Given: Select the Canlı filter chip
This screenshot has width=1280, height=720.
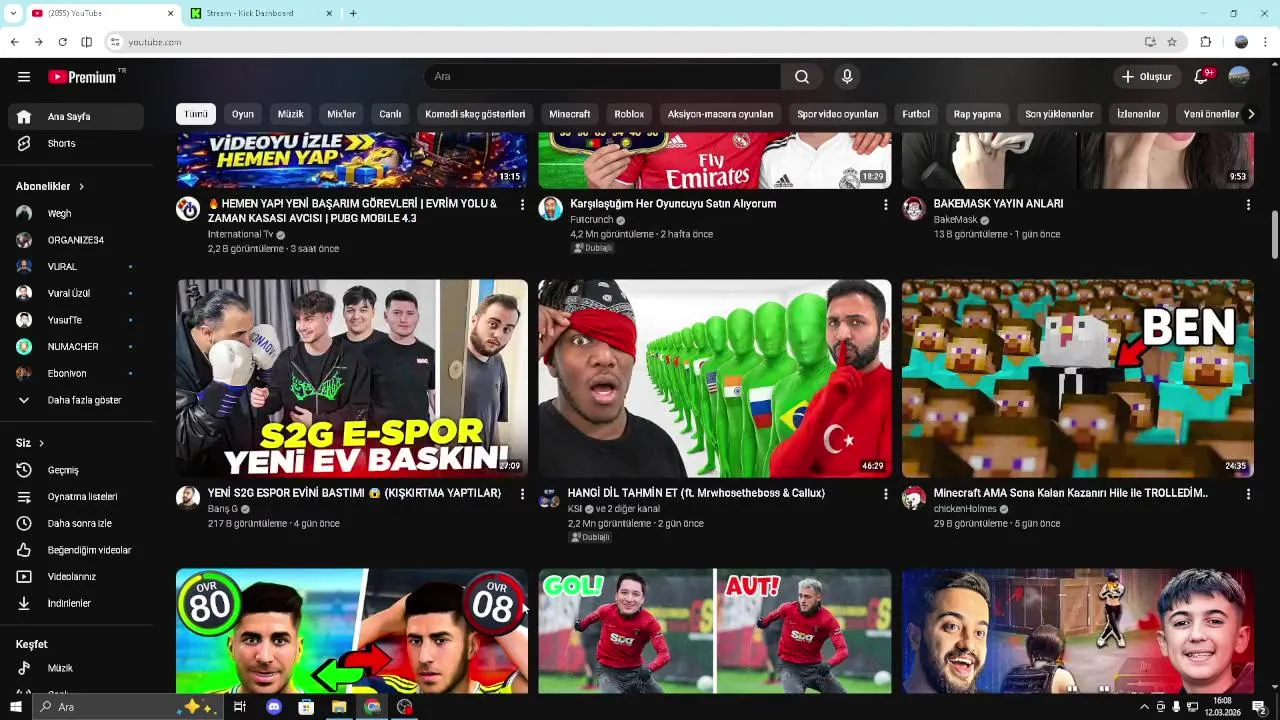Looking at the screenshot, I should (x=390, y=114).
